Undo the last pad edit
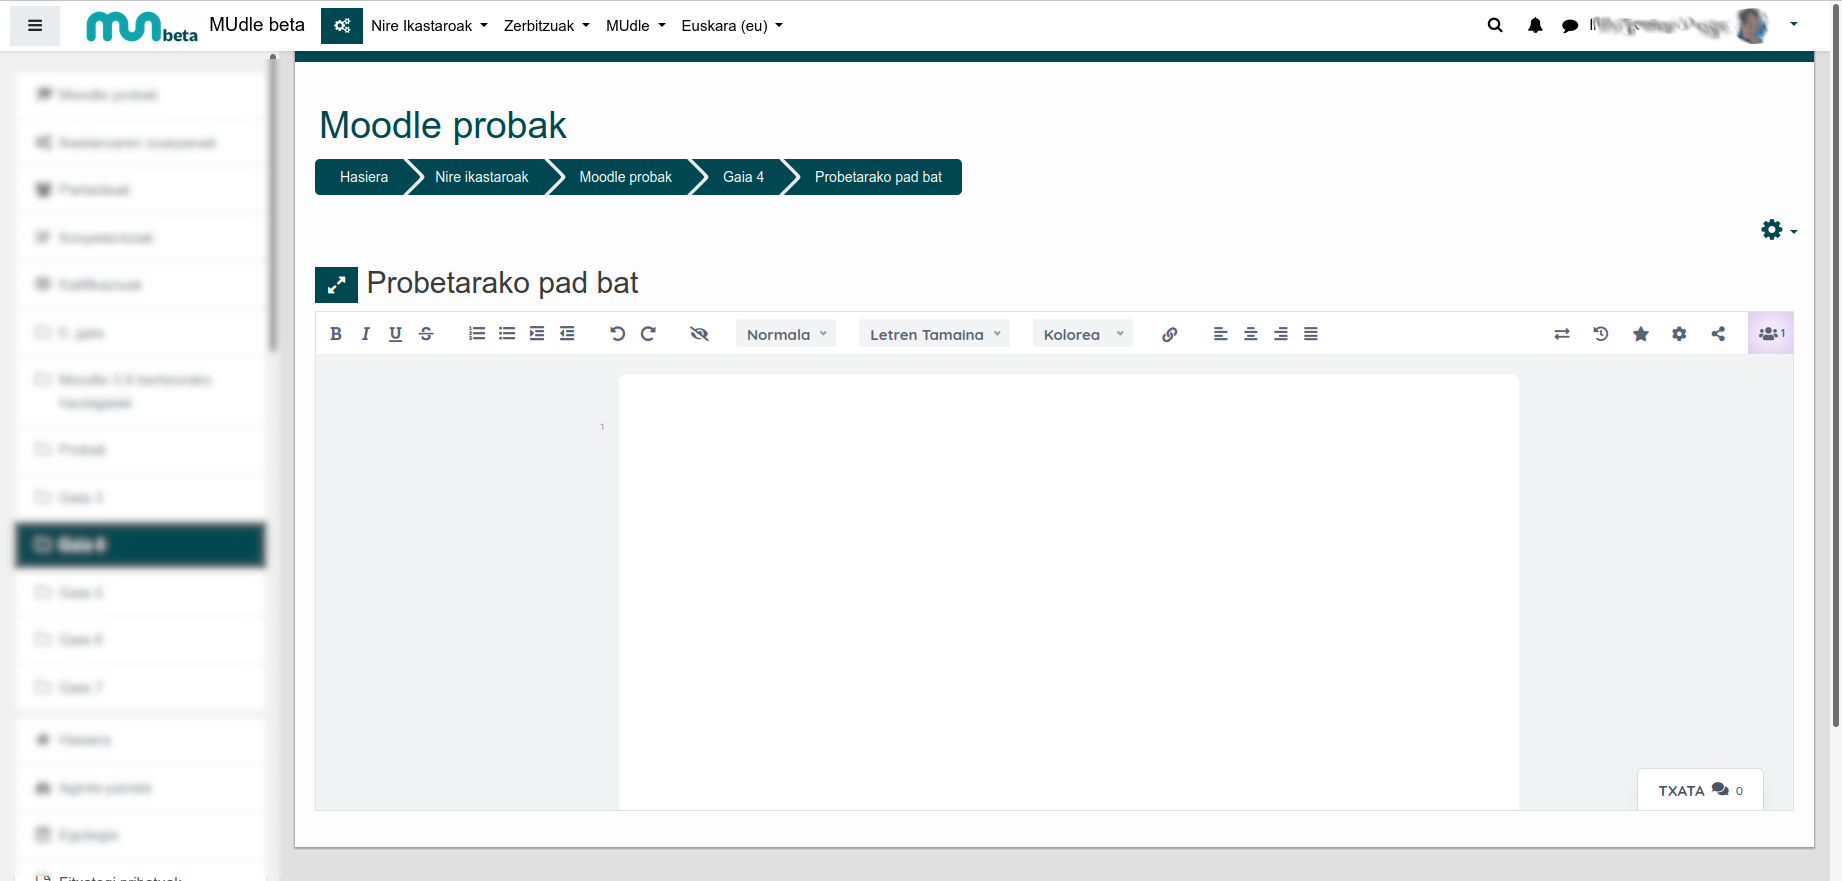Screen dimensions: 1842x881 (618, 334)
